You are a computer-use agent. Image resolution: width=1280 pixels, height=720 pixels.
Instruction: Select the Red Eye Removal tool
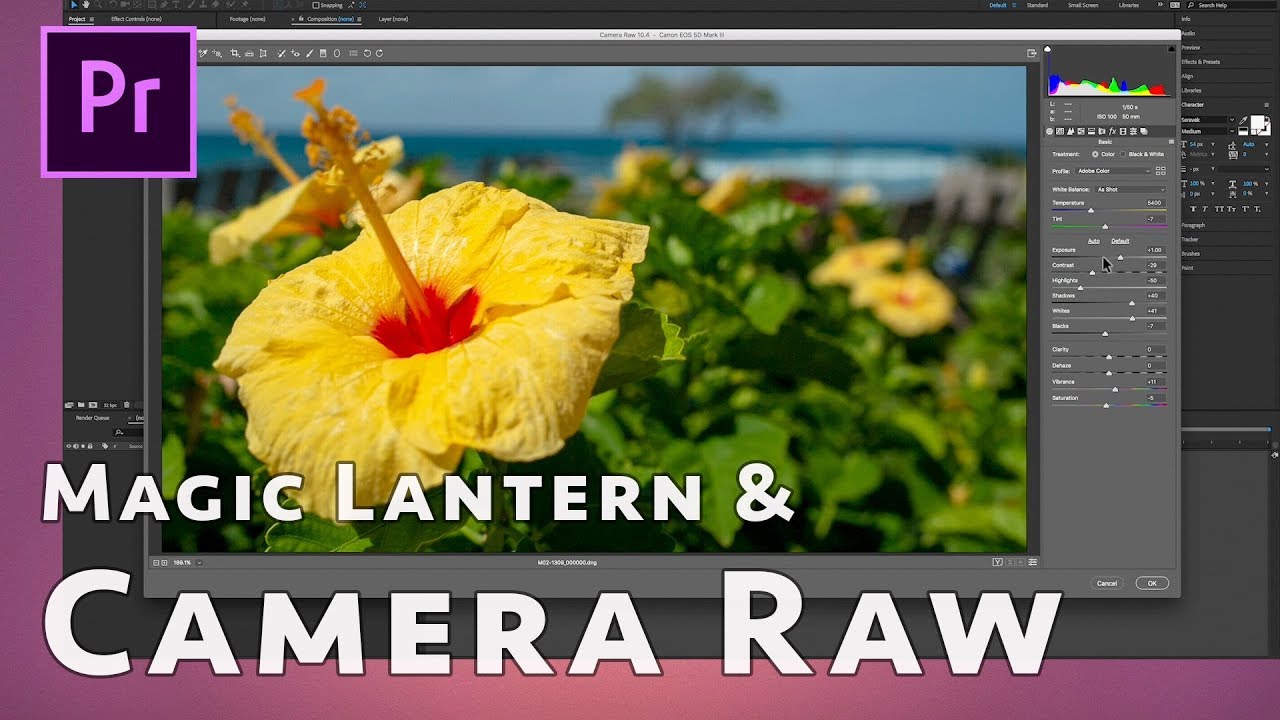295,53
